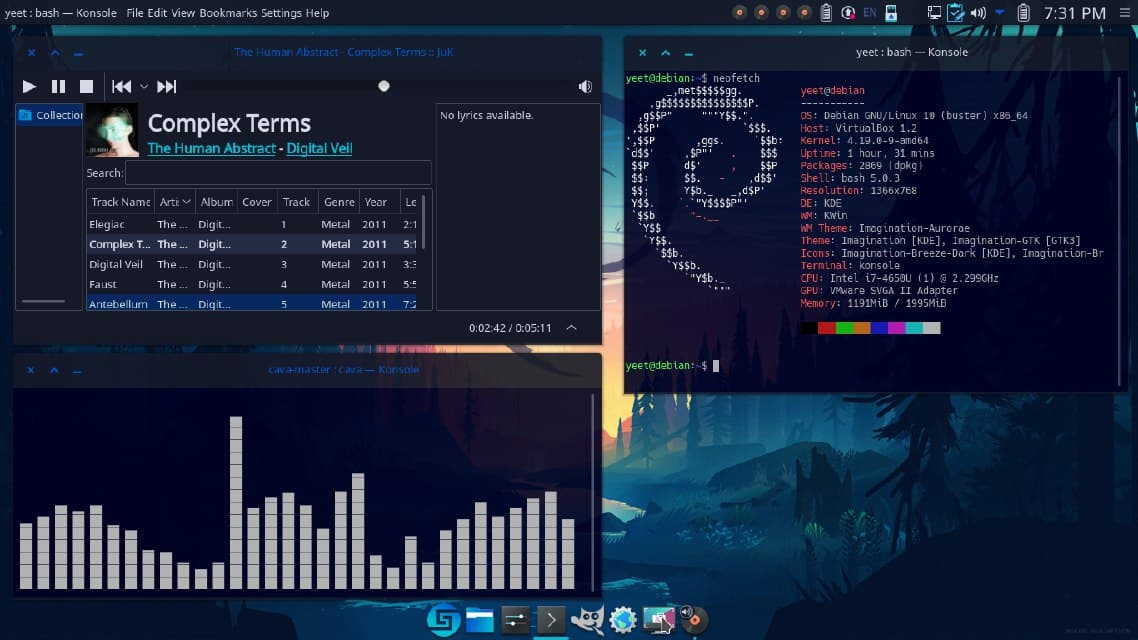Sort by the Track number column header
Viewport: 1138px width, 640px height.
point(297,202)
